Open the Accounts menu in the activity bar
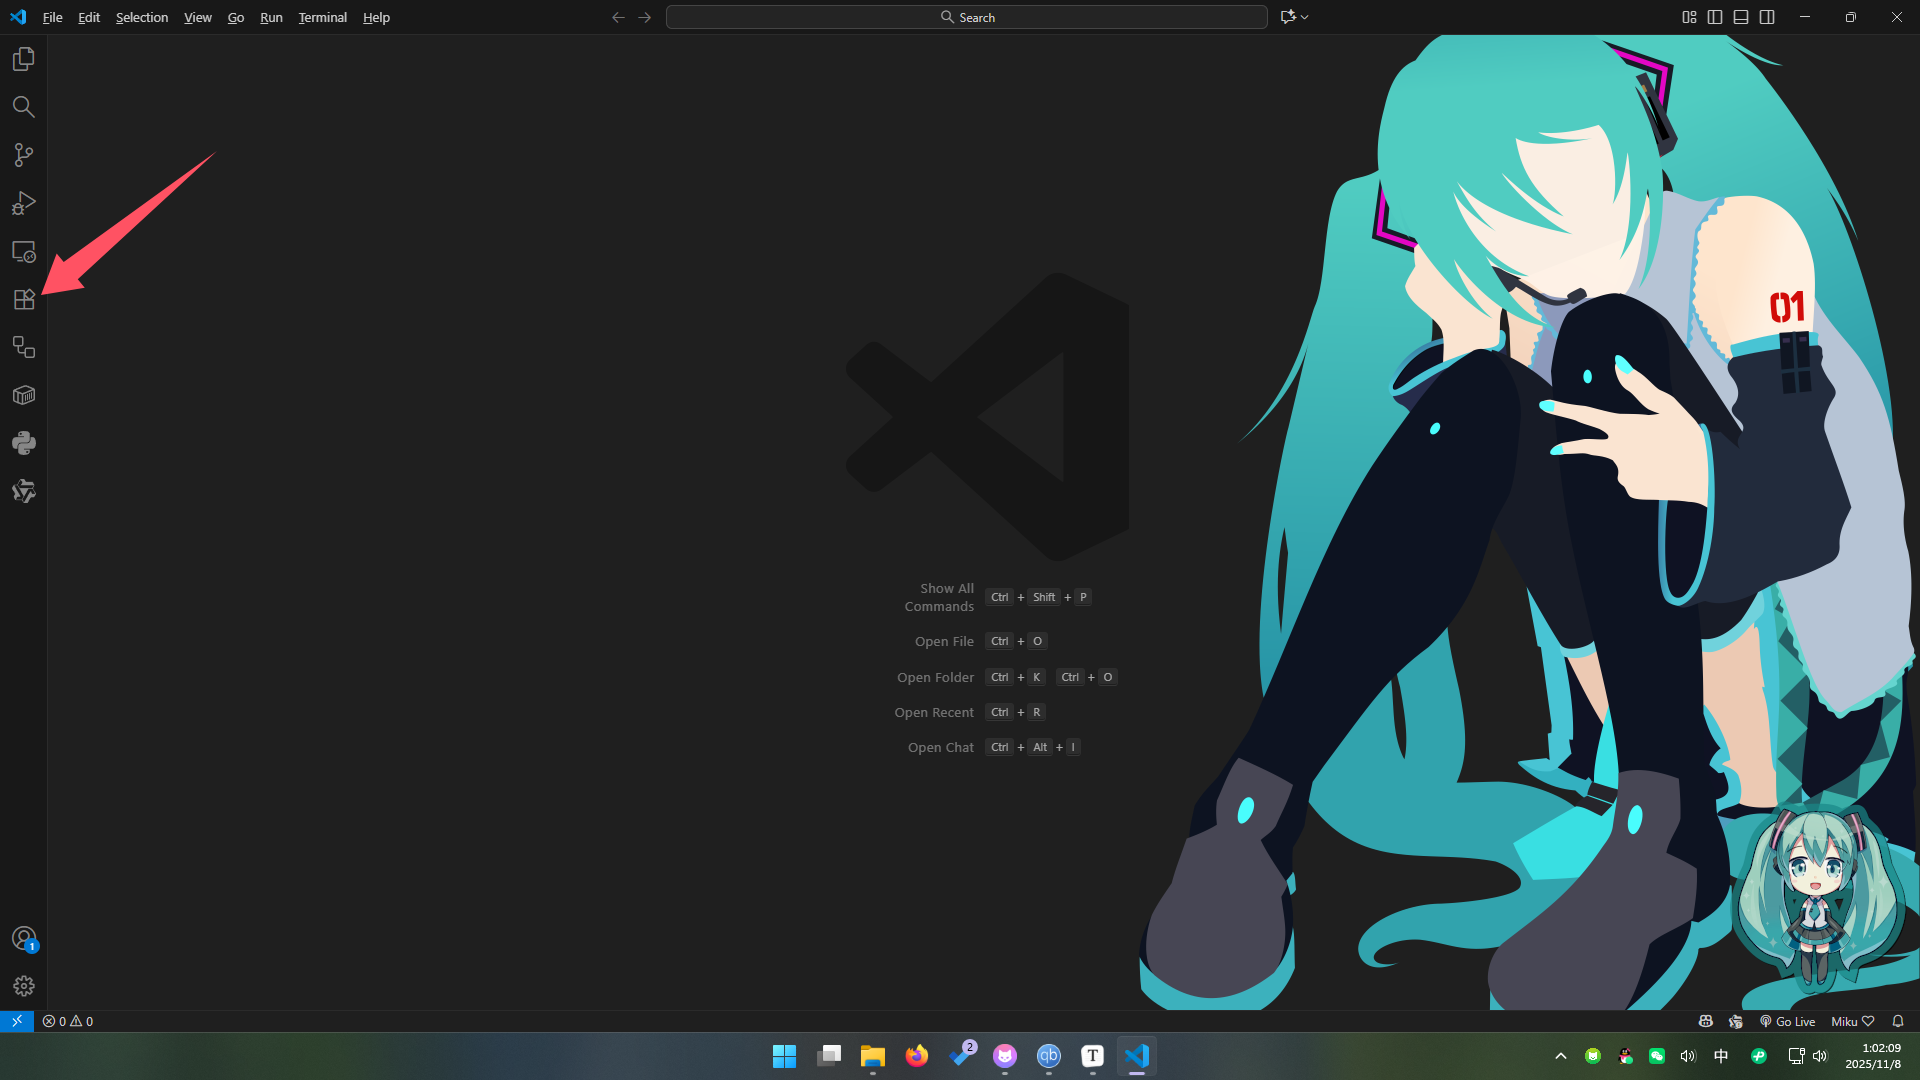 [24, 939]
